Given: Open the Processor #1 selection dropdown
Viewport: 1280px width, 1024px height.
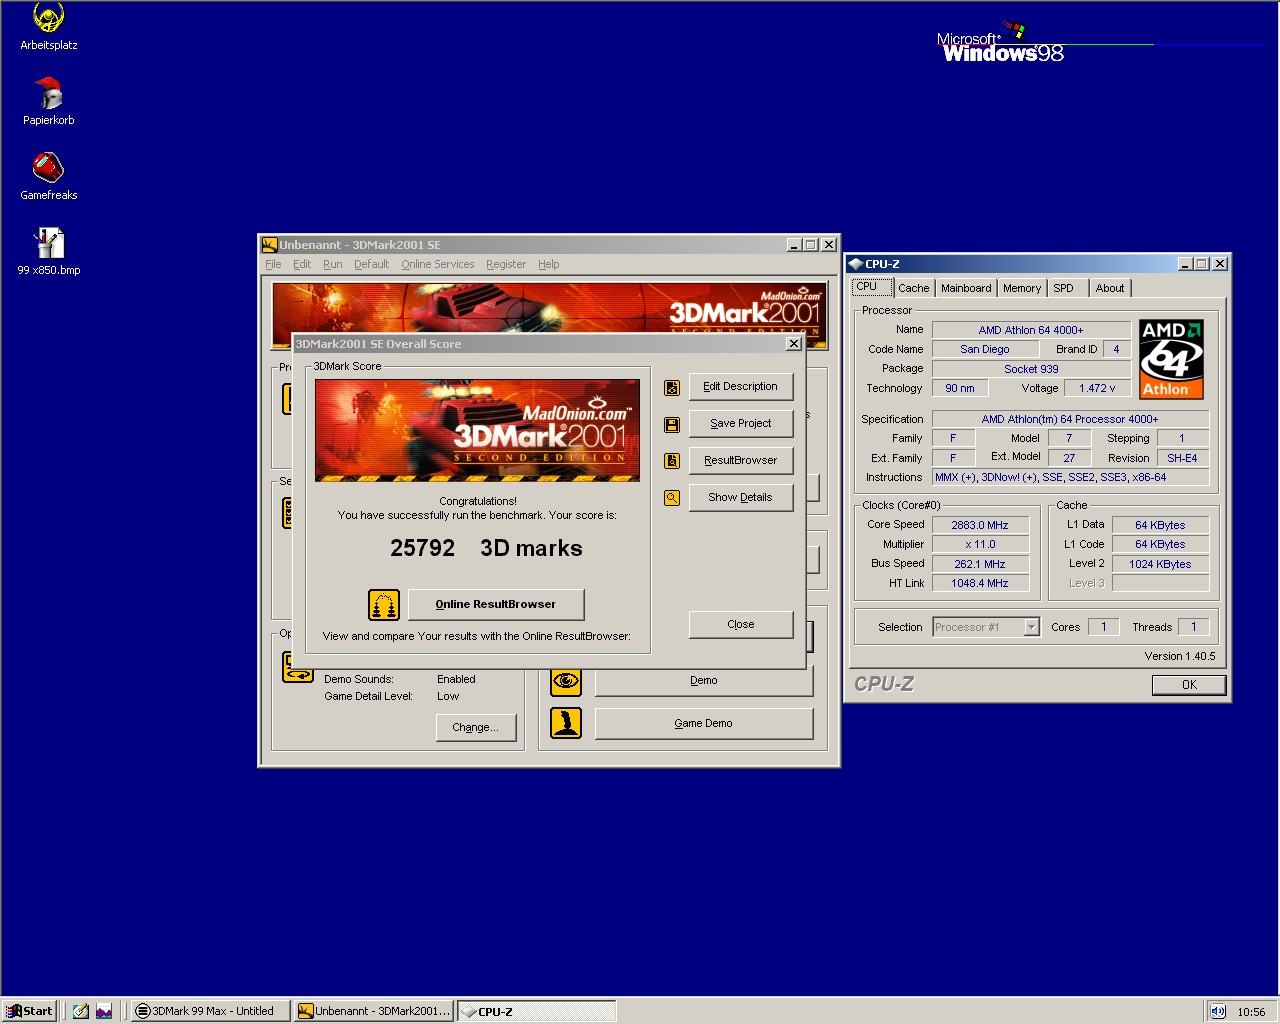Looking at the screenshot, I should click(x=1031, y=627).
